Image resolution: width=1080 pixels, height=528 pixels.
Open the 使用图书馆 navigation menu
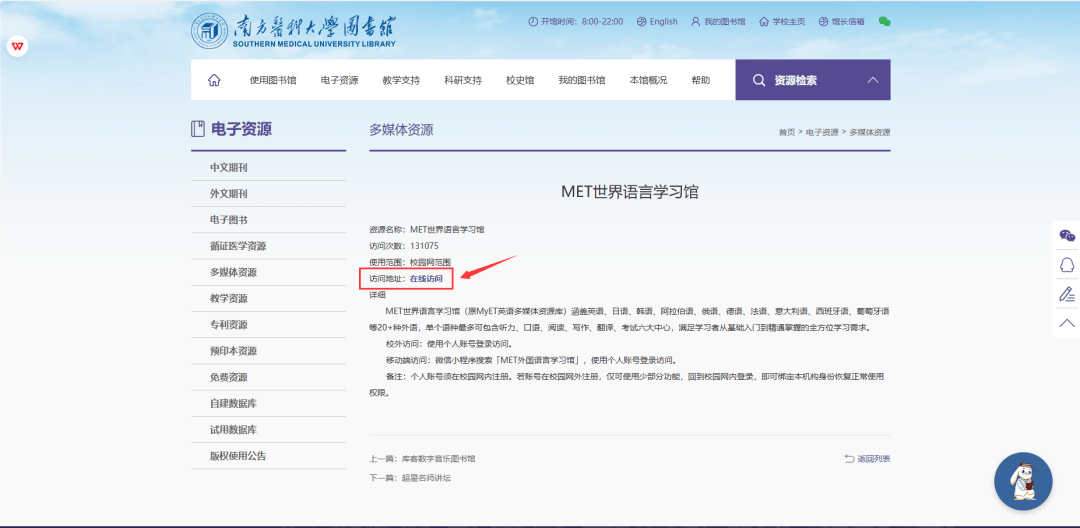pos(273,80)
